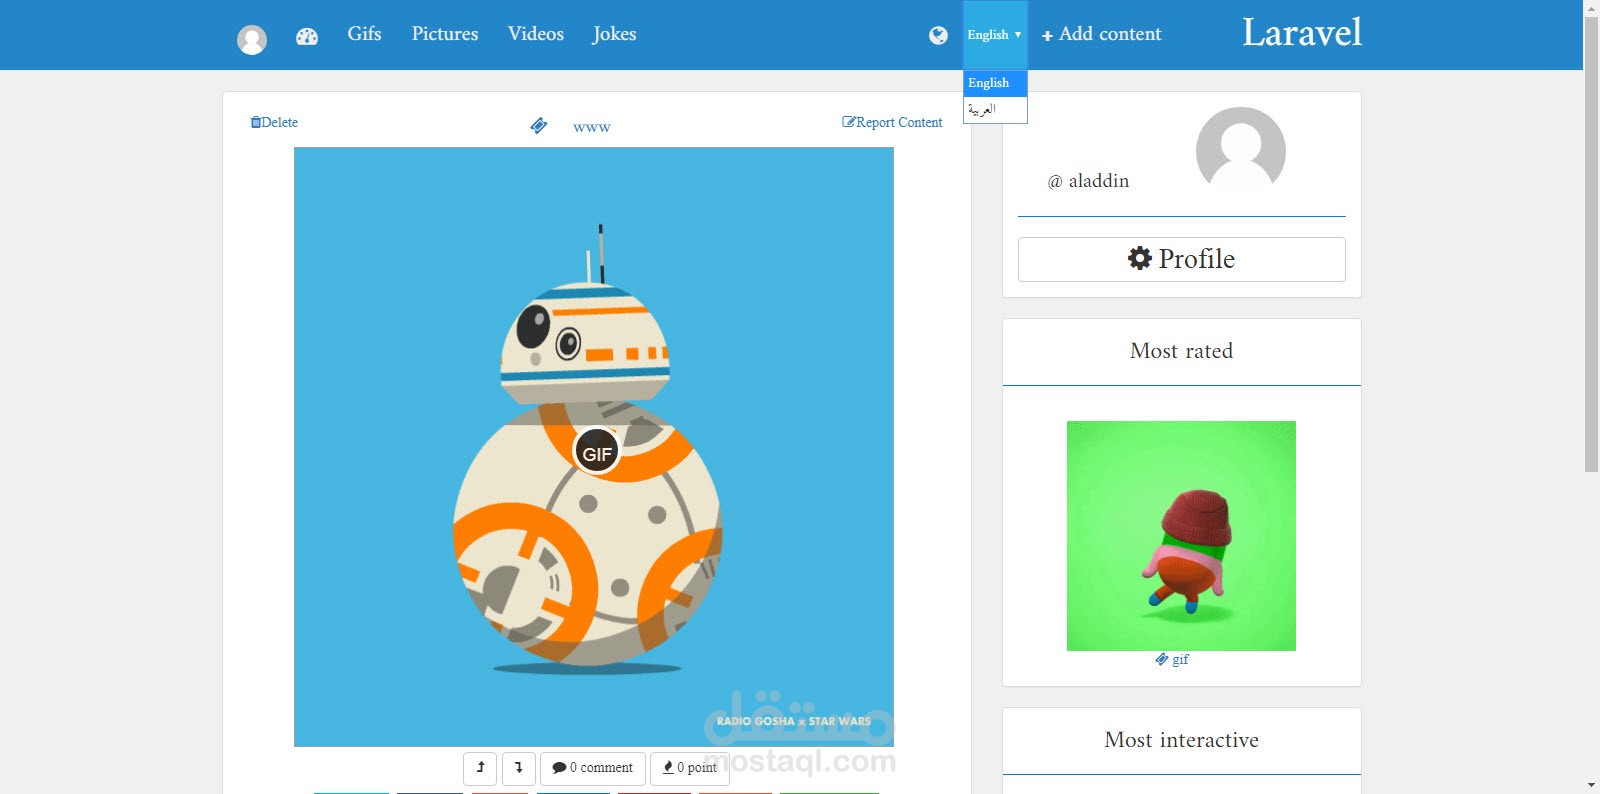Delete this post
This screenshot has height=794, width=1600.
click(274, 122)
